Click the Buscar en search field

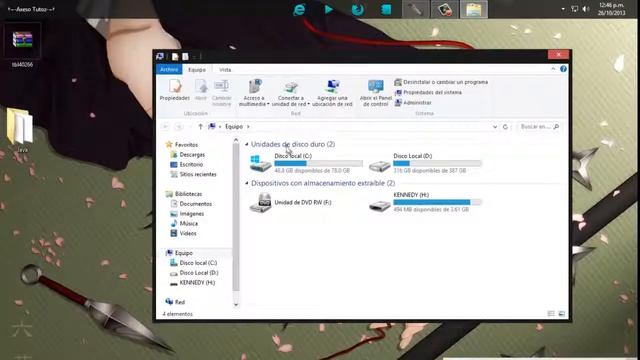(x=539, y=127)
